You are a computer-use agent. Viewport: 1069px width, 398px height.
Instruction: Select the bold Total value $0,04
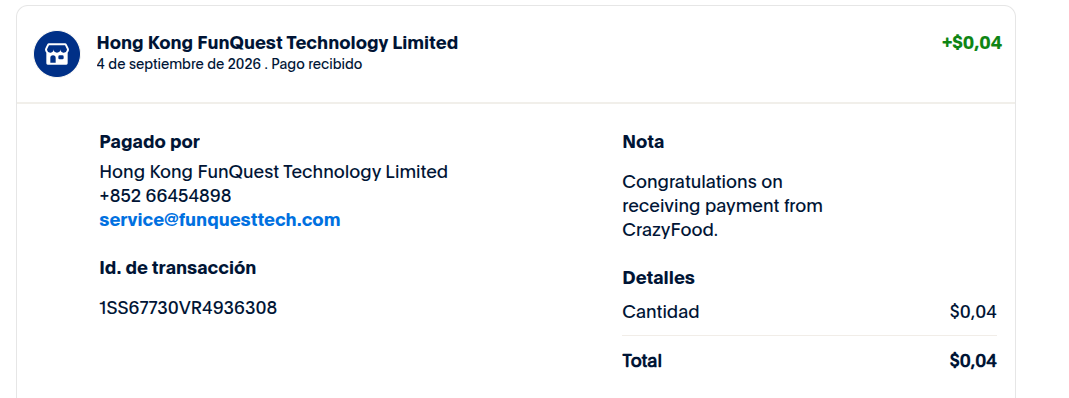[x=973, y=361]
